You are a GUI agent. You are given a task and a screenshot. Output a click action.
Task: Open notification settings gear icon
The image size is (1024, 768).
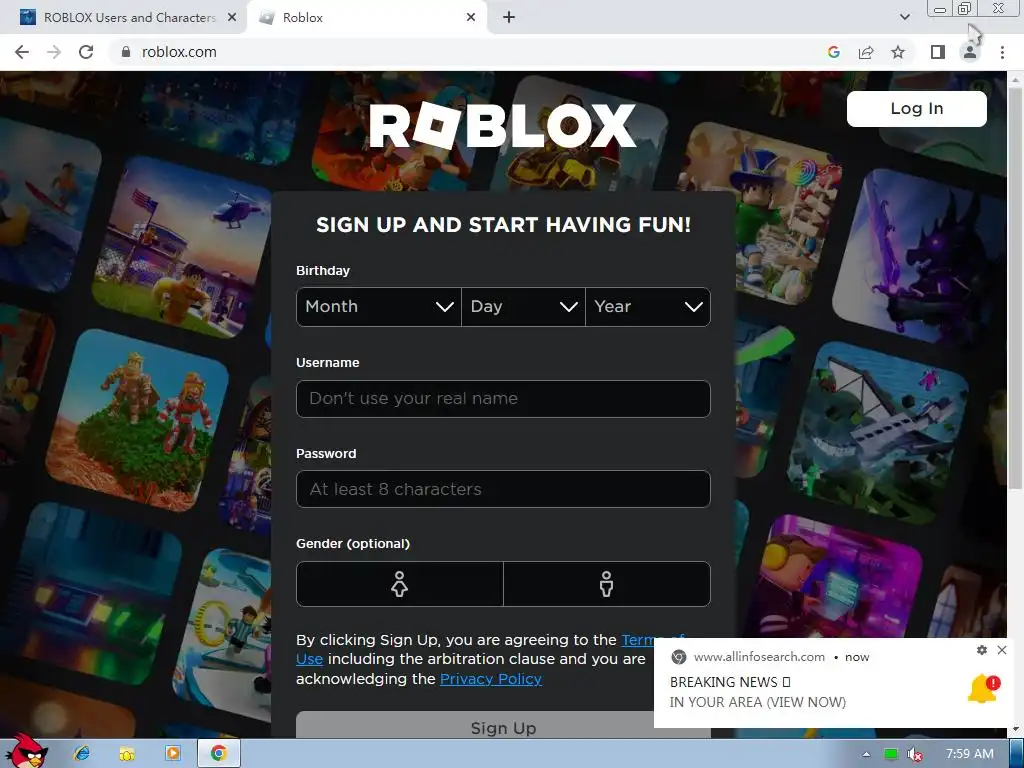[982, 650]
